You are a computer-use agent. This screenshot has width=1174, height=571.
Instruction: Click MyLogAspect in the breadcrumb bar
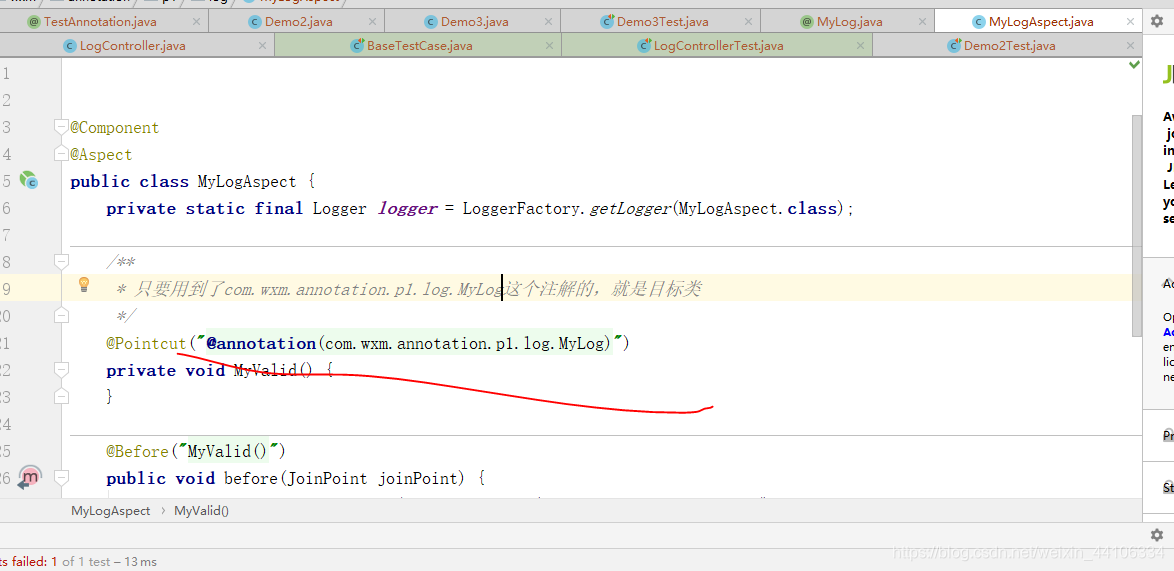[x=111, y=510]
